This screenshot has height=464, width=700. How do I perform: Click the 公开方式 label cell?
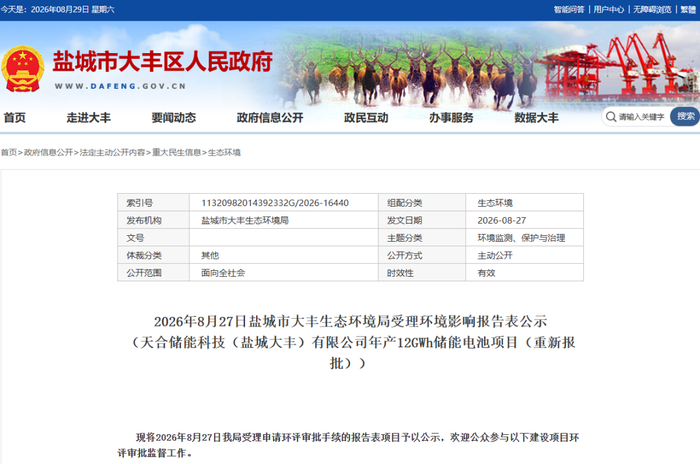(422, 255)
